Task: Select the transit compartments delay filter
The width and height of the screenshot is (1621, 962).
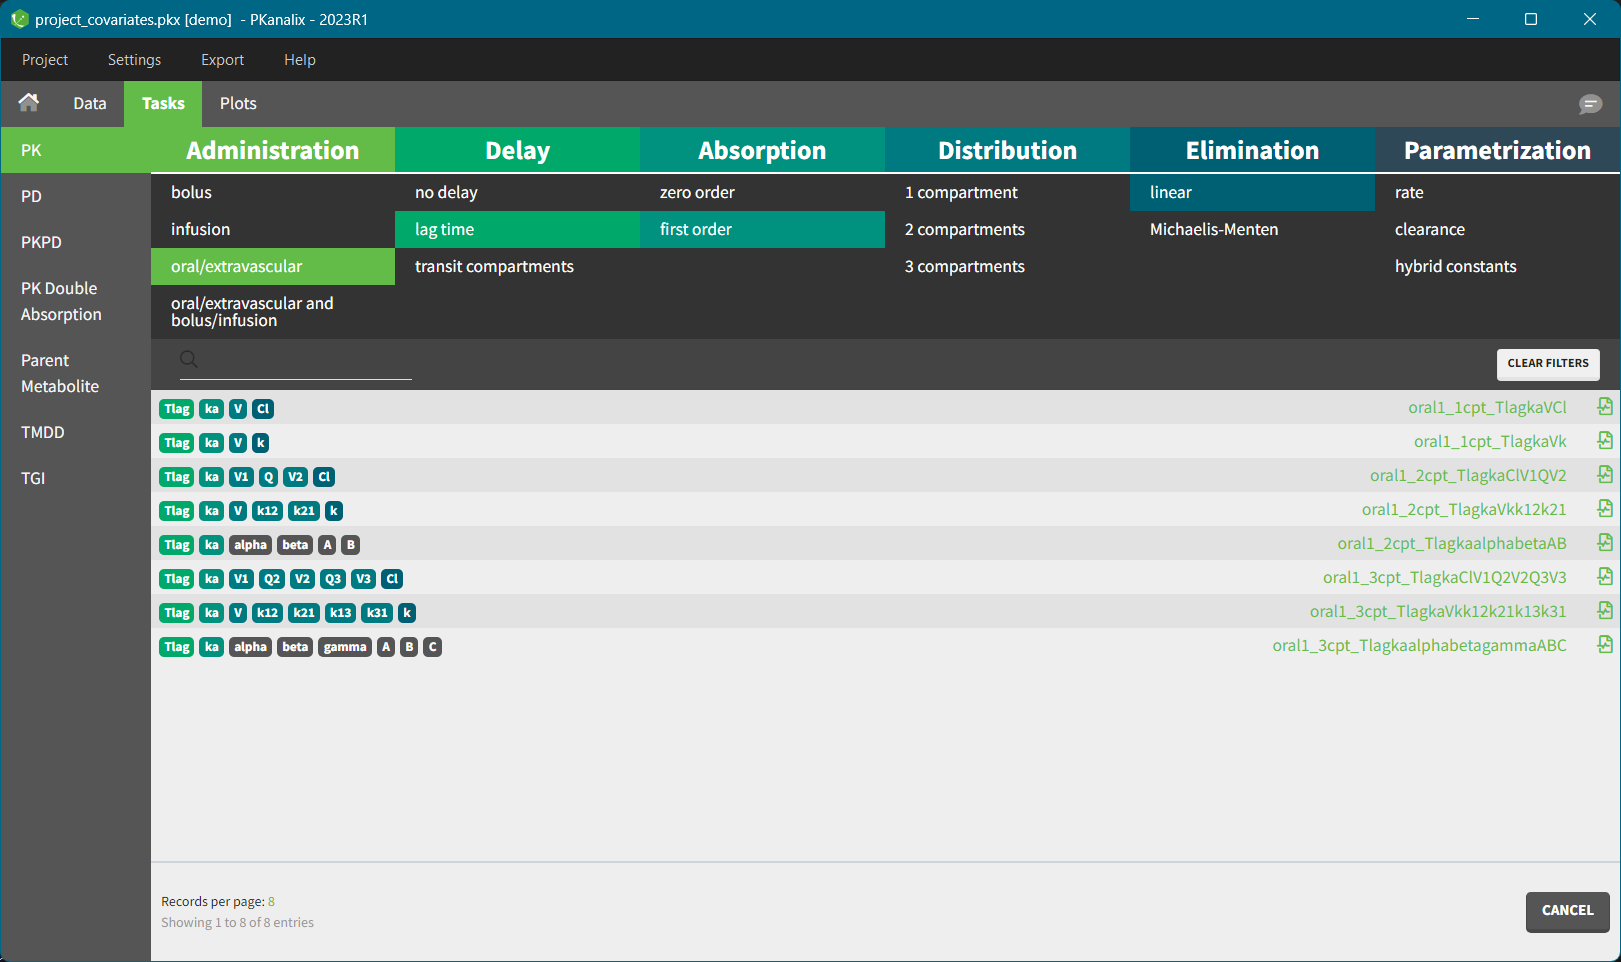Action: pyautogui.click(x=494, y=266)
